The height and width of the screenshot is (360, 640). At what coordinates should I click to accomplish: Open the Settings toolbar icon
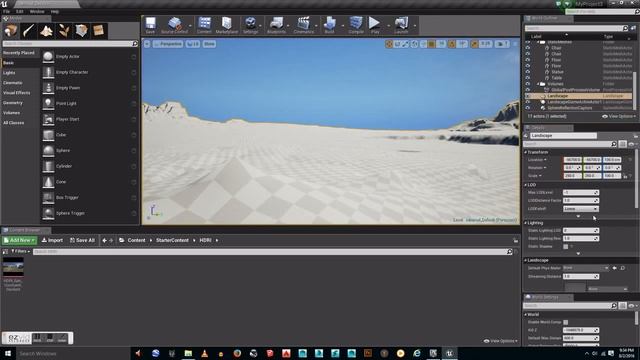click(250, 25)
